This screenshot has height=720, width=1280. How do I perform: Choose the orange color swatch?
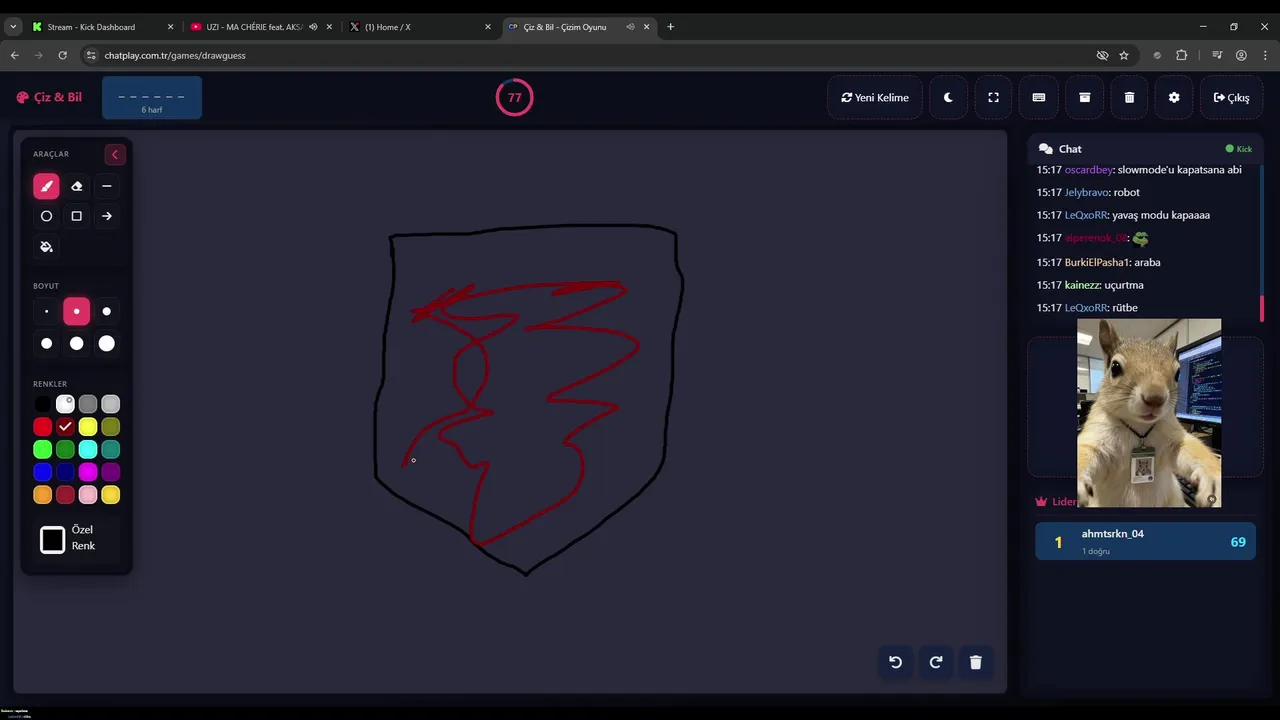pyautogui.click(x=42, y=495)
